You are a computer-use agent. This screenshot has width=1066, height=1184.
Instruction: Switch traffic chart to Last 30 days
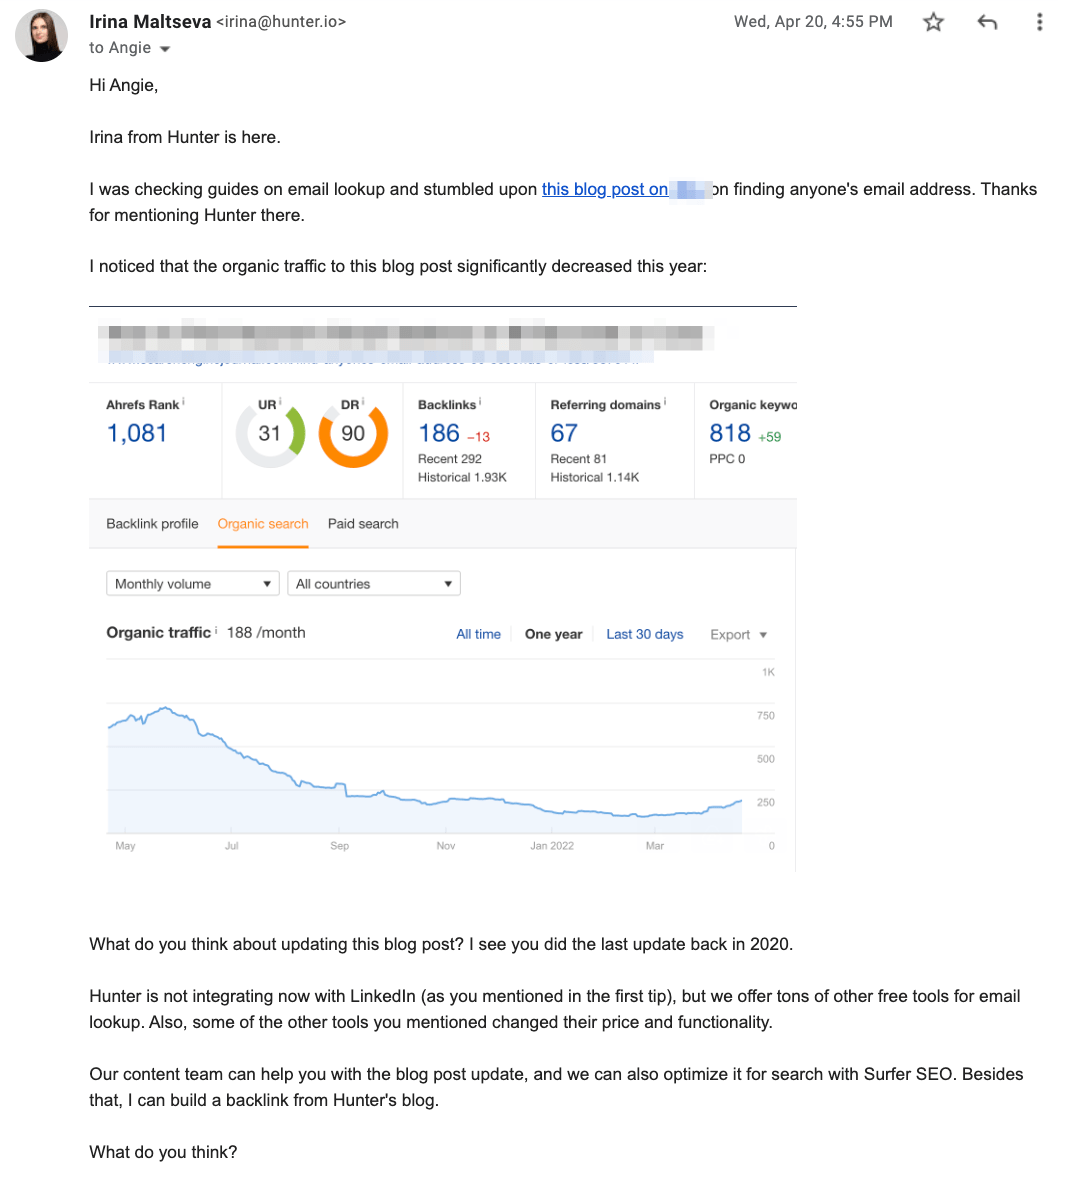[644, 634]
